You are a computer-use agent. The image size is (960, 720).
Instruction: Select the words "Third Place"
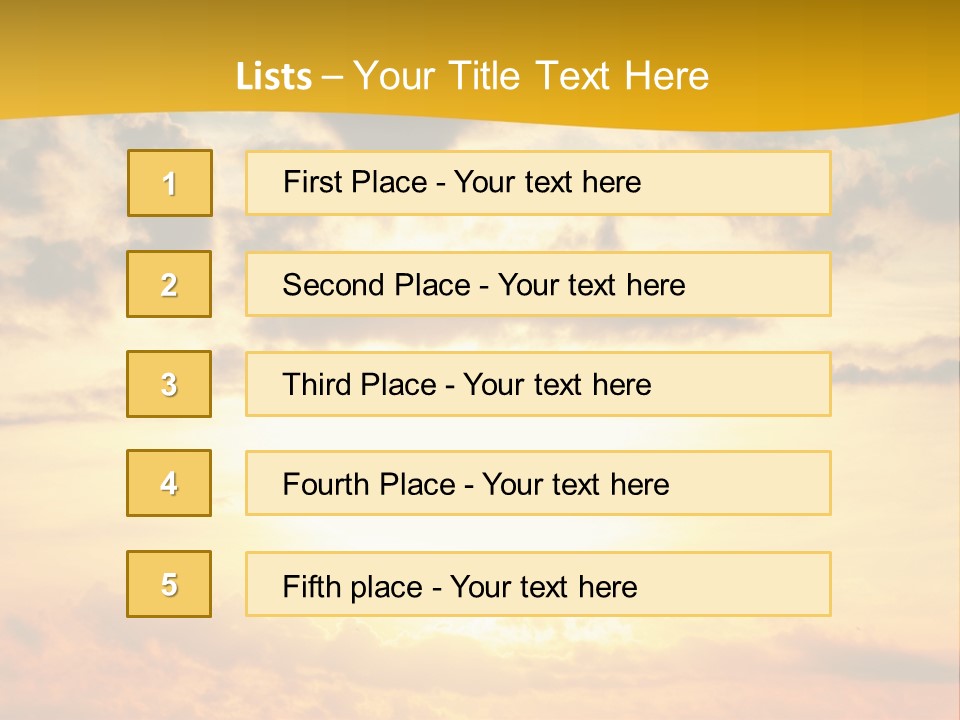(359, 385)
